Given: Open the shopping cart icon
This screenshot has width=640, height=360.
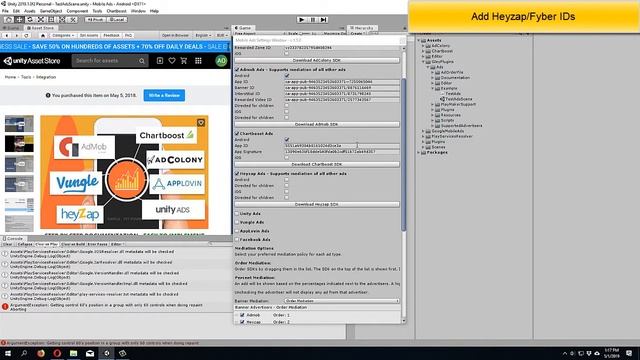Looking at the screenshot, I should click(184, 61).
